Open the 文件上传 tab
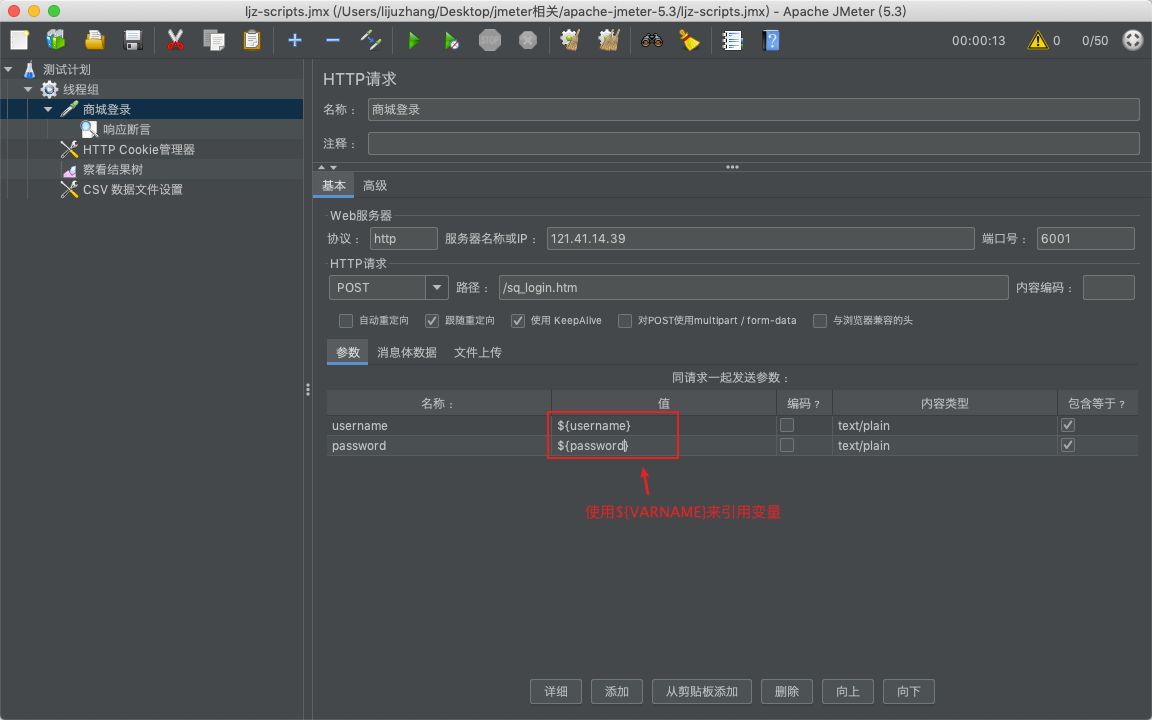The height and width of the screenshot is (720, 1152). (478, 353)
